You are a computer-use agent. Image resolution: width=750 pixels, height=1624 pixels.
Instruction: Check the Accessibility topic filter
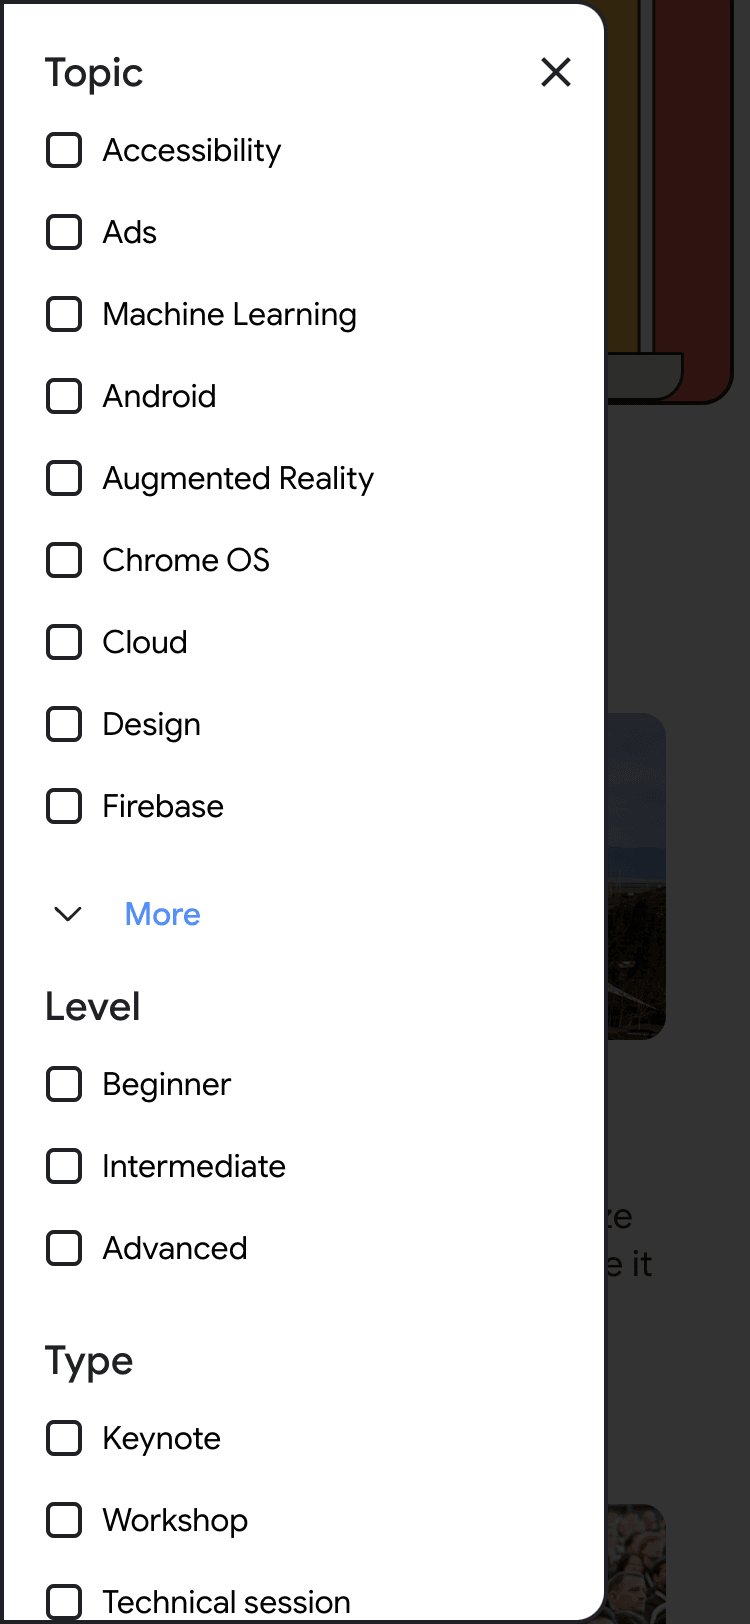click(64, 150)
